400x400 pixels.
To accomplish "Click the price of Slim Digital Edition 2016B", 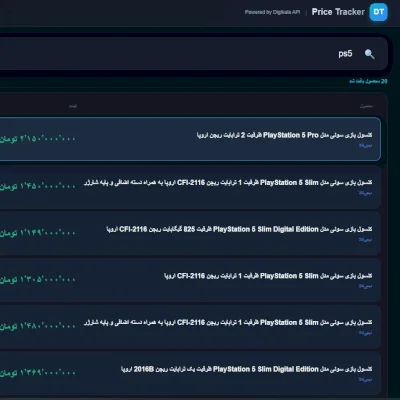I will (x=38, y=372).
